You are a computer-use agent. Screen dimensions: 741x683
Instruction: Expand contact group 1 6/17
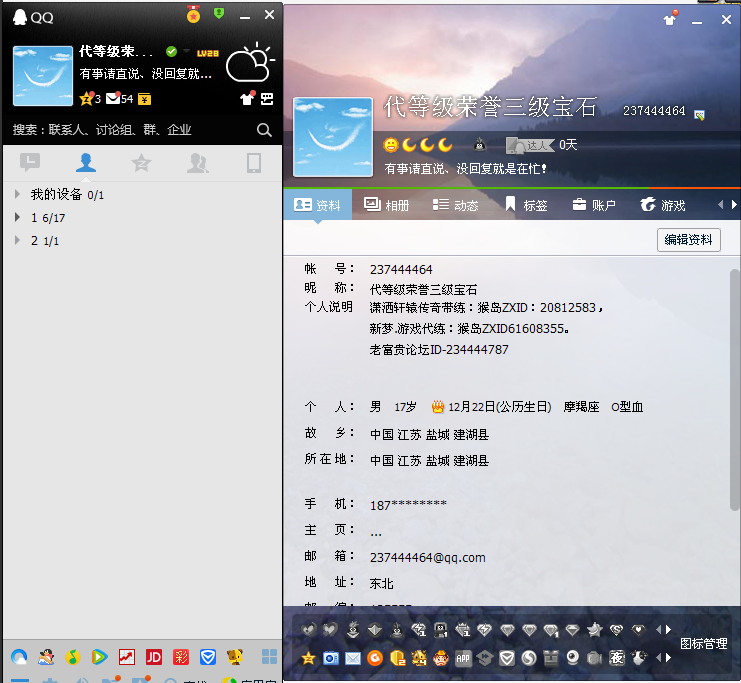pos(17,217)
